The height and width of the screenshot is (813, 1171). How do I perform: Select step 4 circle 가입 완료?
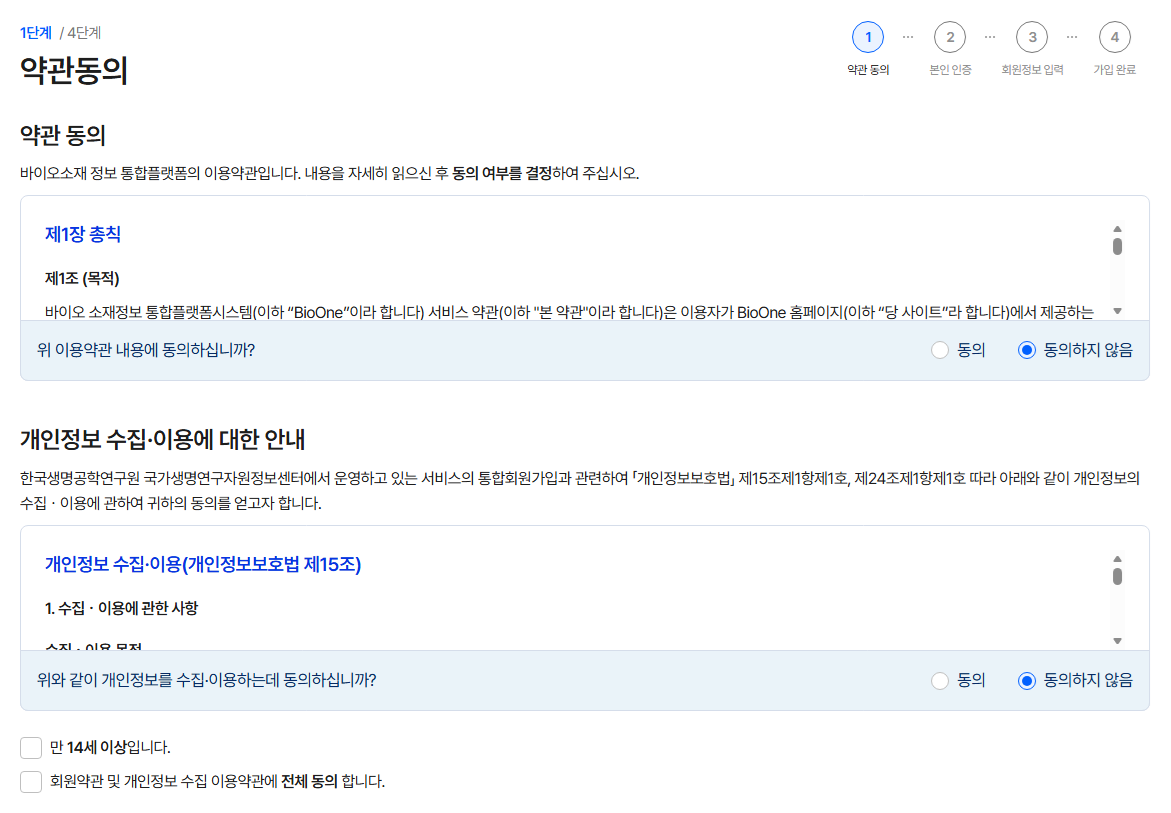coord(1114,37)
